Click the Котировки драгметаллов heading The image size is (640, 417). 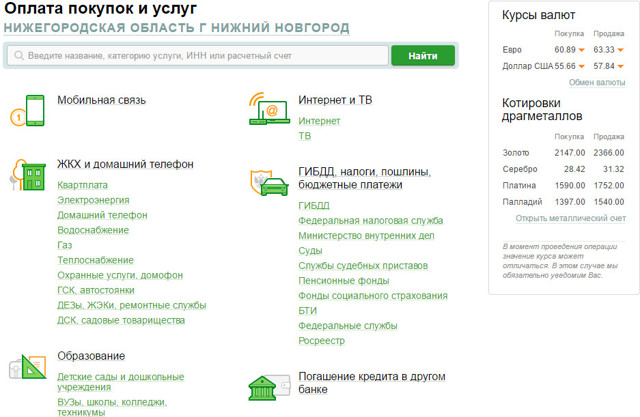click(x=542, y=109)
